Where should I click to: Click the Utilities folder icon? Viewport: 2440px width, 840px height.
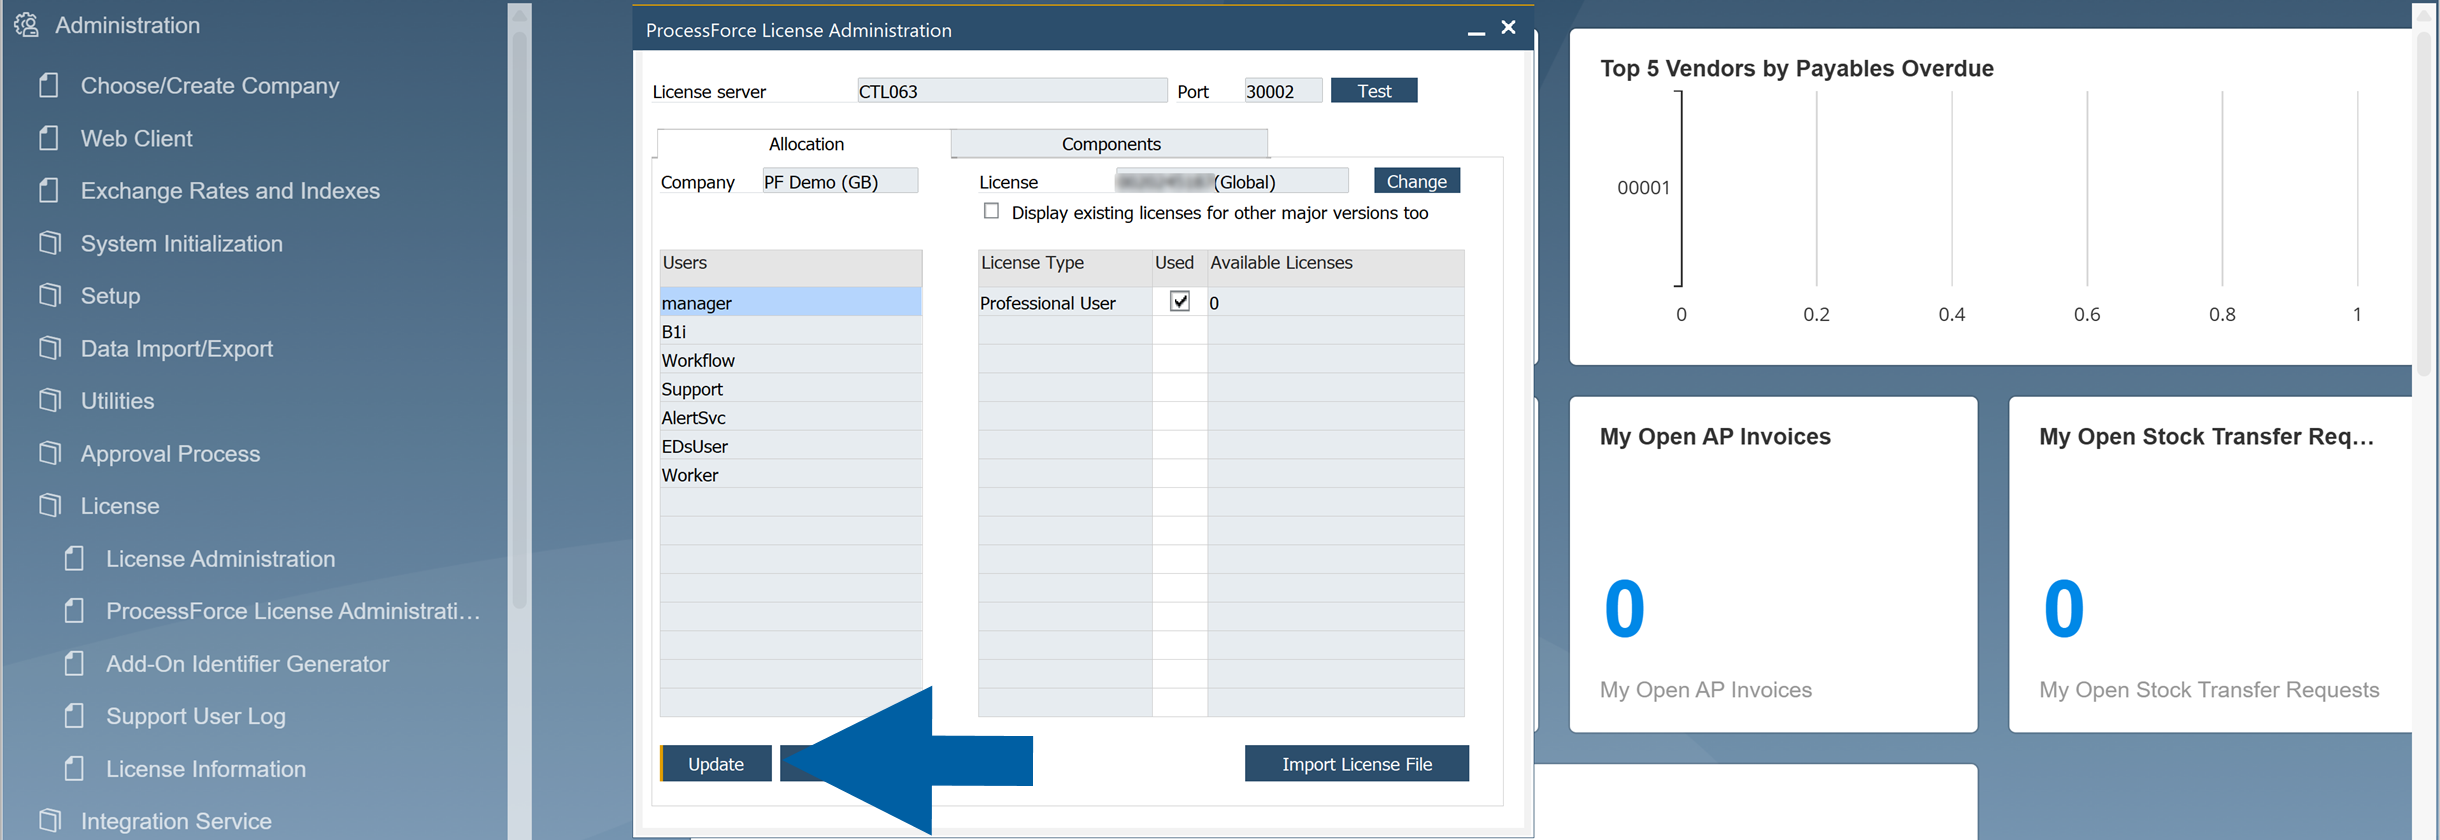coord(50,400)
